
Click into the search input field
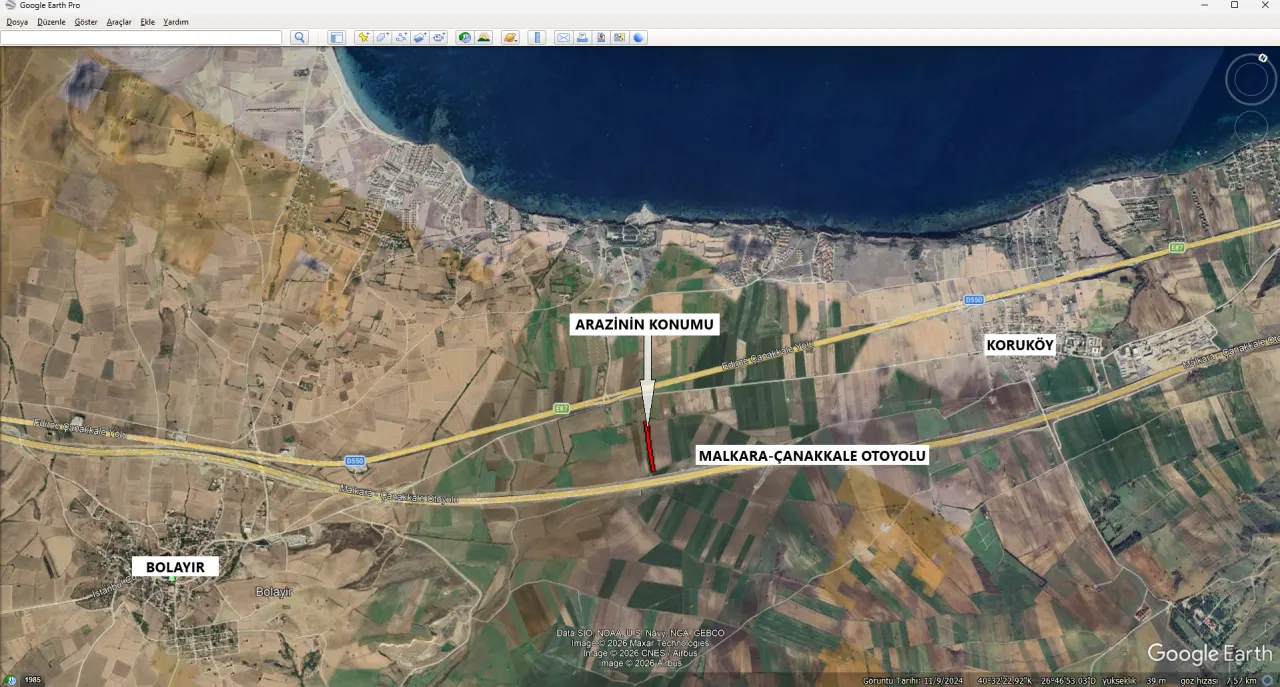point(141,37)
